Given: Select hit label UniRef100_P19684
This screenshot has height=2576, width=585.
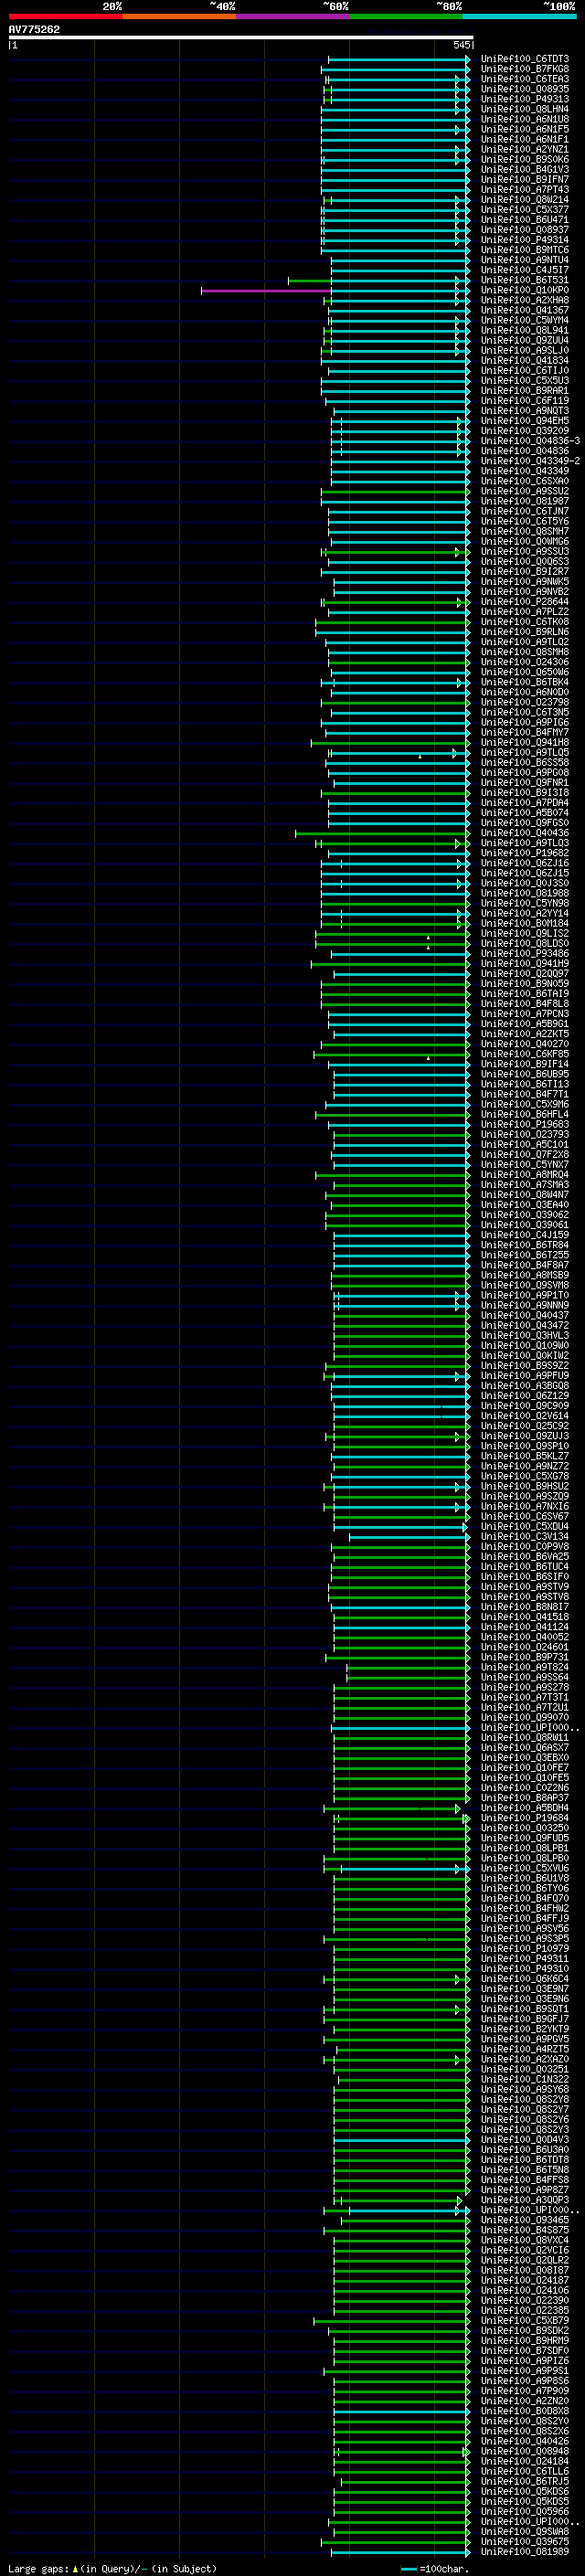Looking at the screenshot, I should pyautogui.click(x=525, y=1818).
